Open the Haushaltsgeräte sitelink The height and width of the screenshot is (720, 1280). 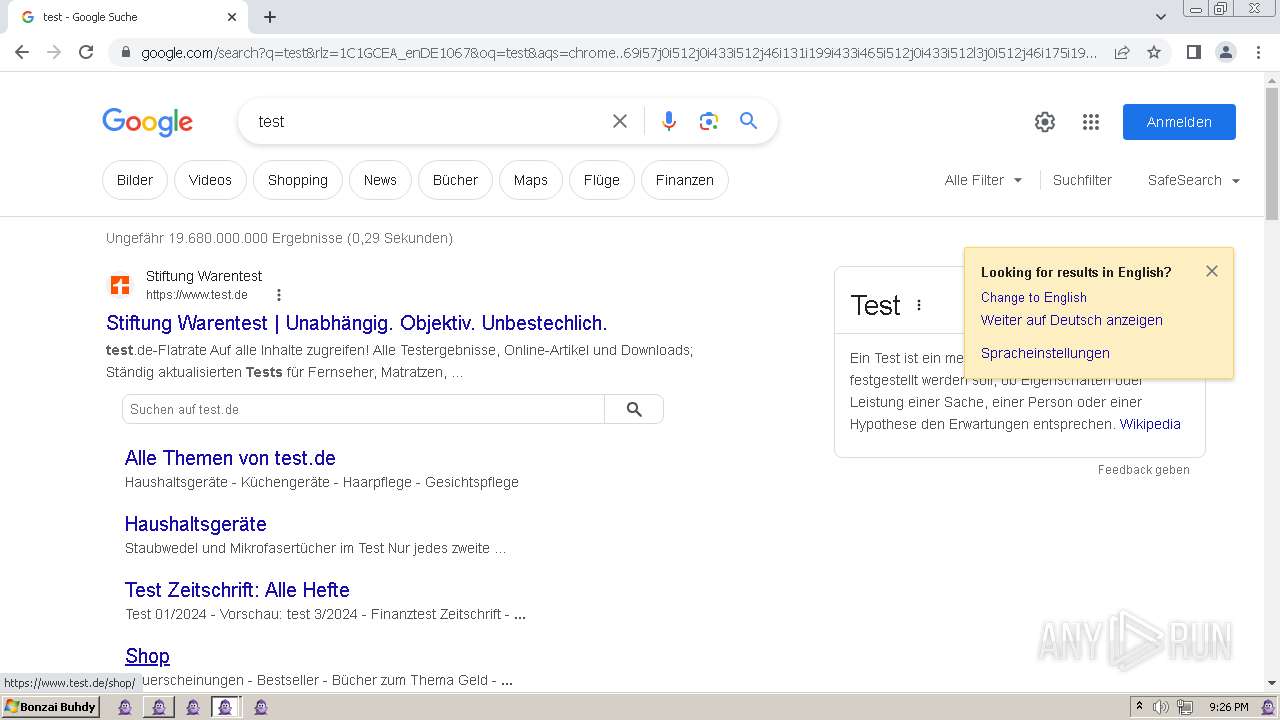tap(196, 524)
